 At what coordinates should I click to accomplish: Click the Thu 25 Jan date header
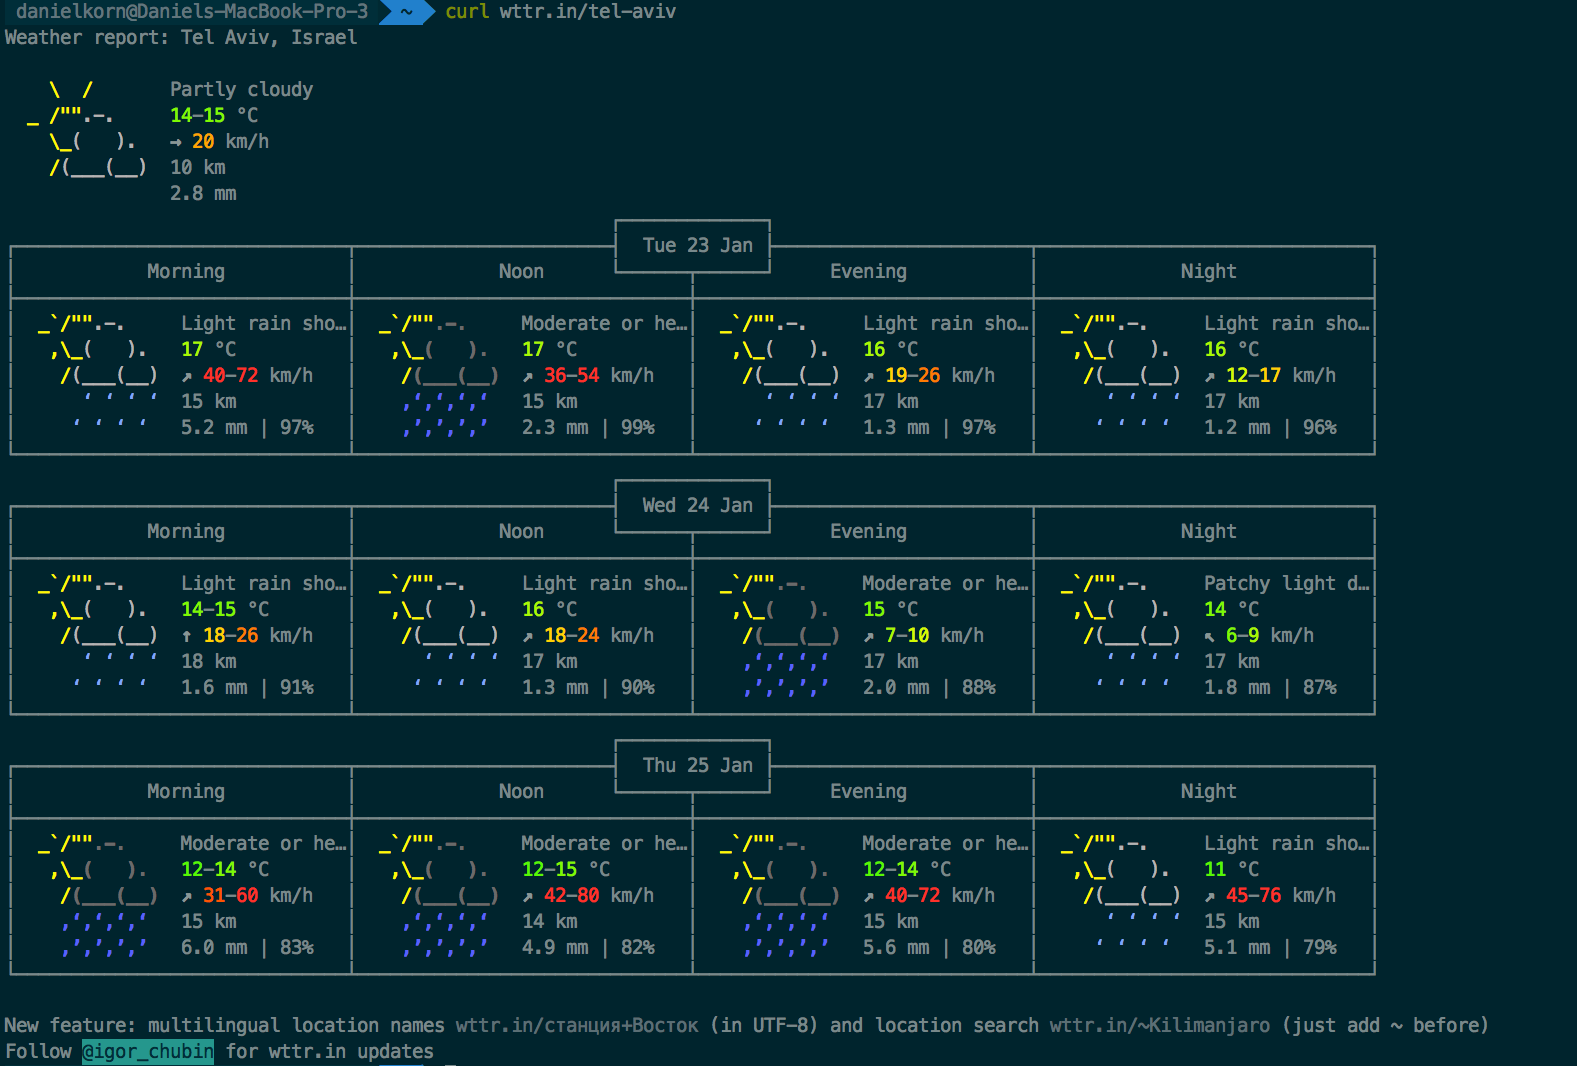coord(697,765)
